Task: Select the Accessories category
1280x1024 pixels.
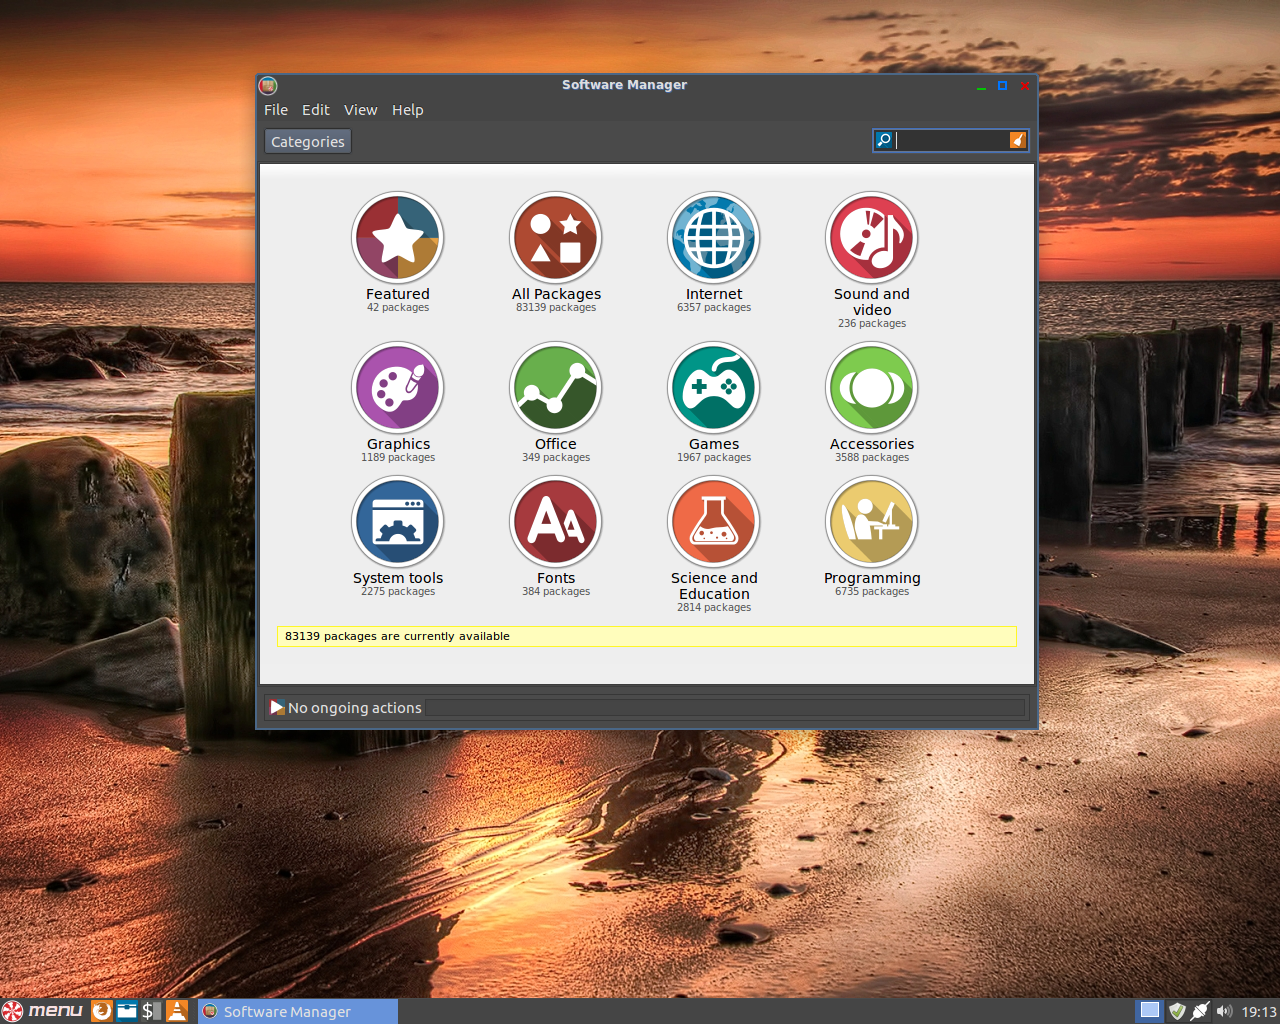Action: 872,402
